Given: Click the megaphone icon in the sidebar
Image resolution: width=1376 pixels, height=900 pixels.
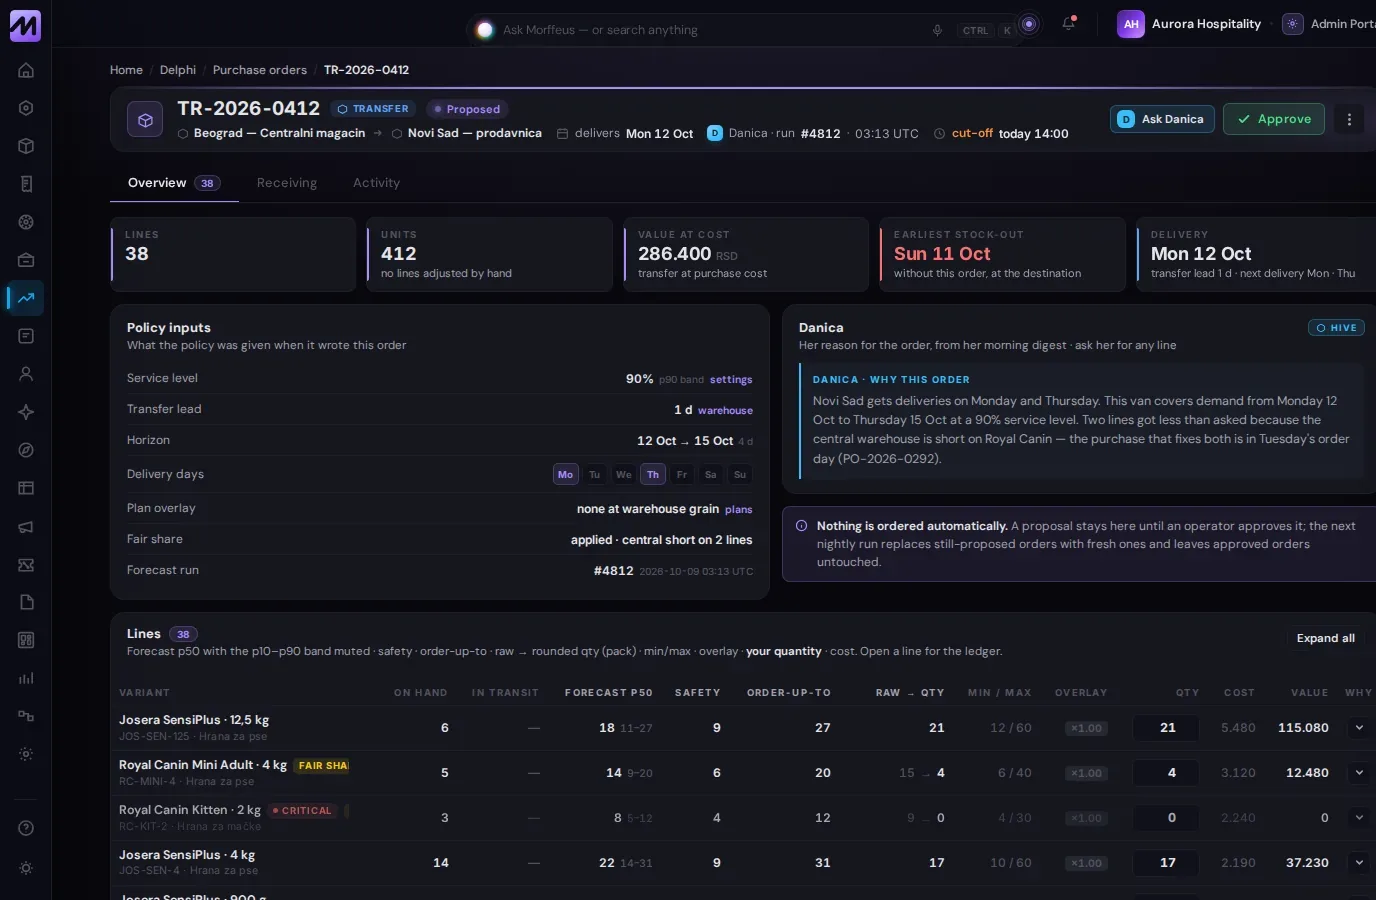Looking at the screenshot, I should 26,526.
